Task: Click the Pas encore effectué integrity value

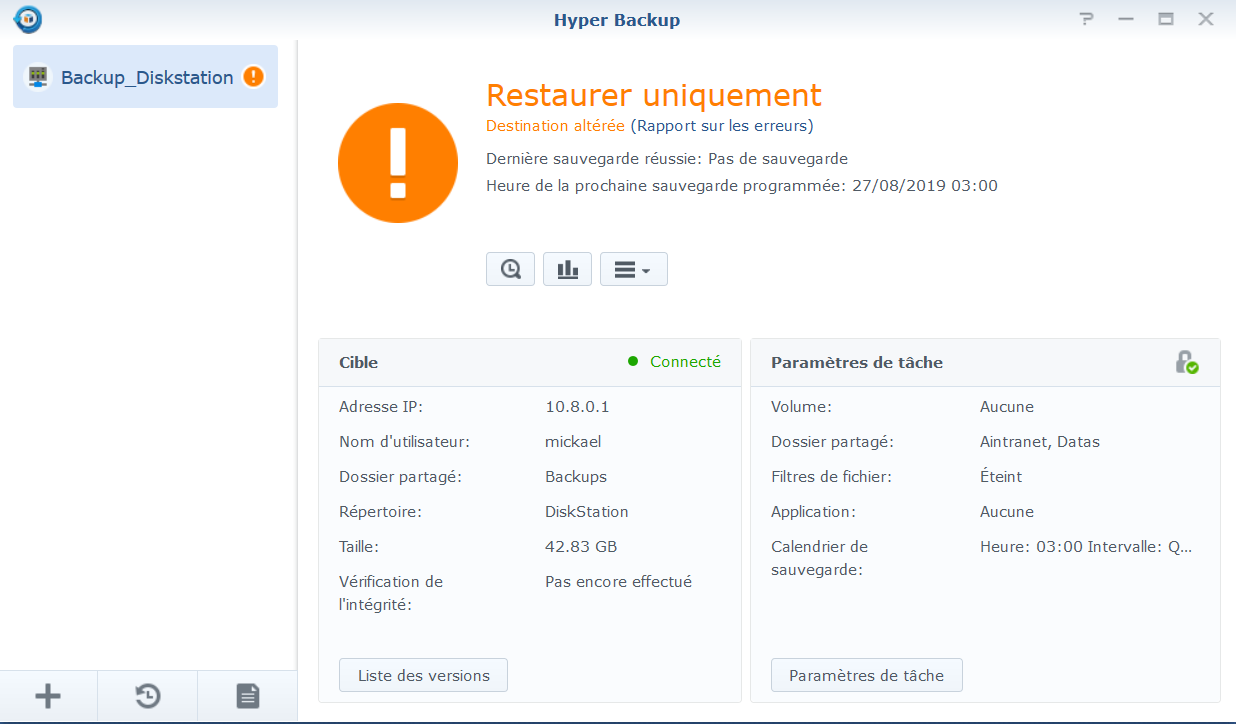Action: (x=618, y=582)
